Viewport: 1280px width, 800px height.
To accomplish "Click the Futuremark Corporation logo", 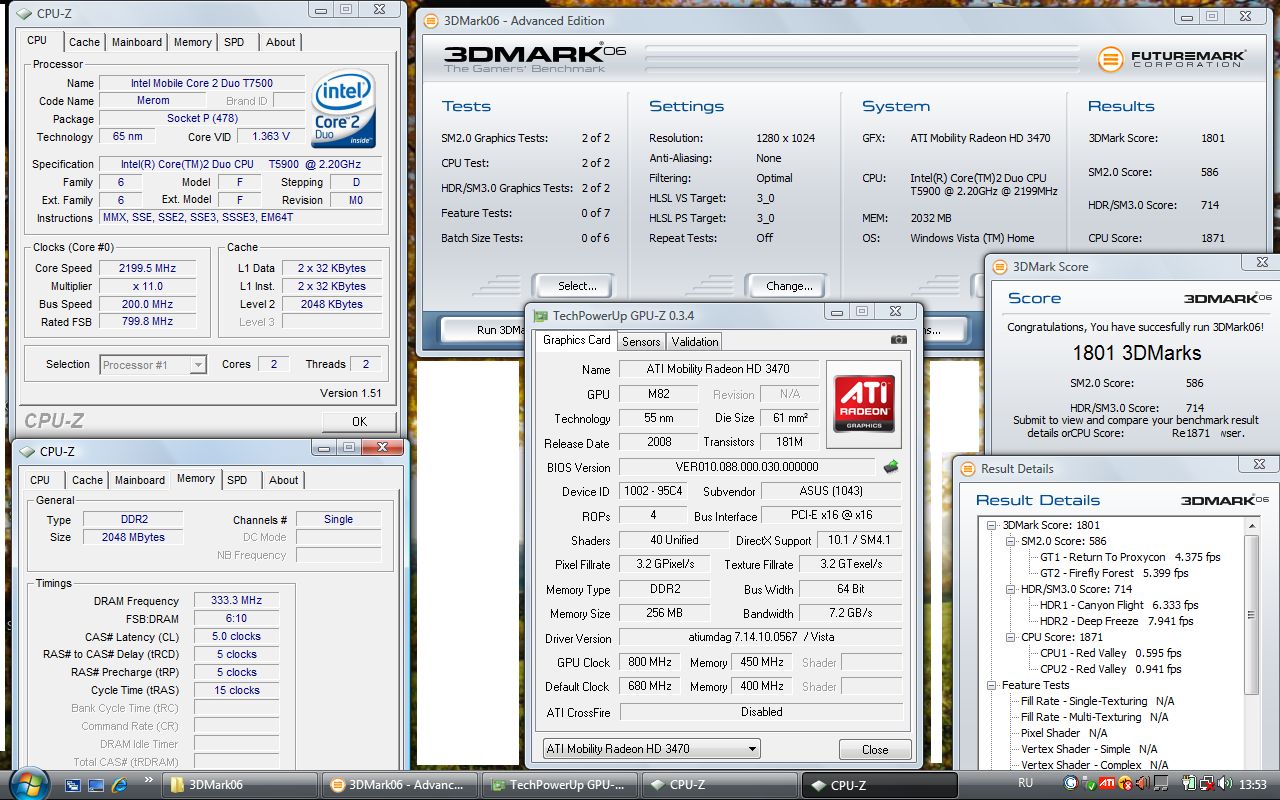I will point(1172,59).
